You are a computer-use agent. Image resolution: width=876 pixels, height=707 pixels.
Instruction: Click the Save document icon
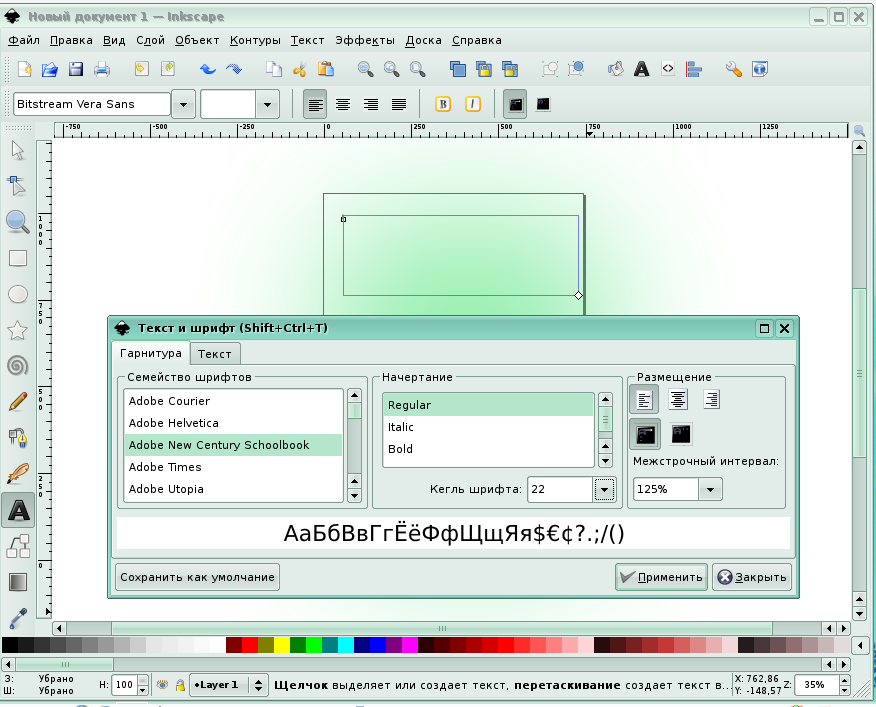pos(75,69)
